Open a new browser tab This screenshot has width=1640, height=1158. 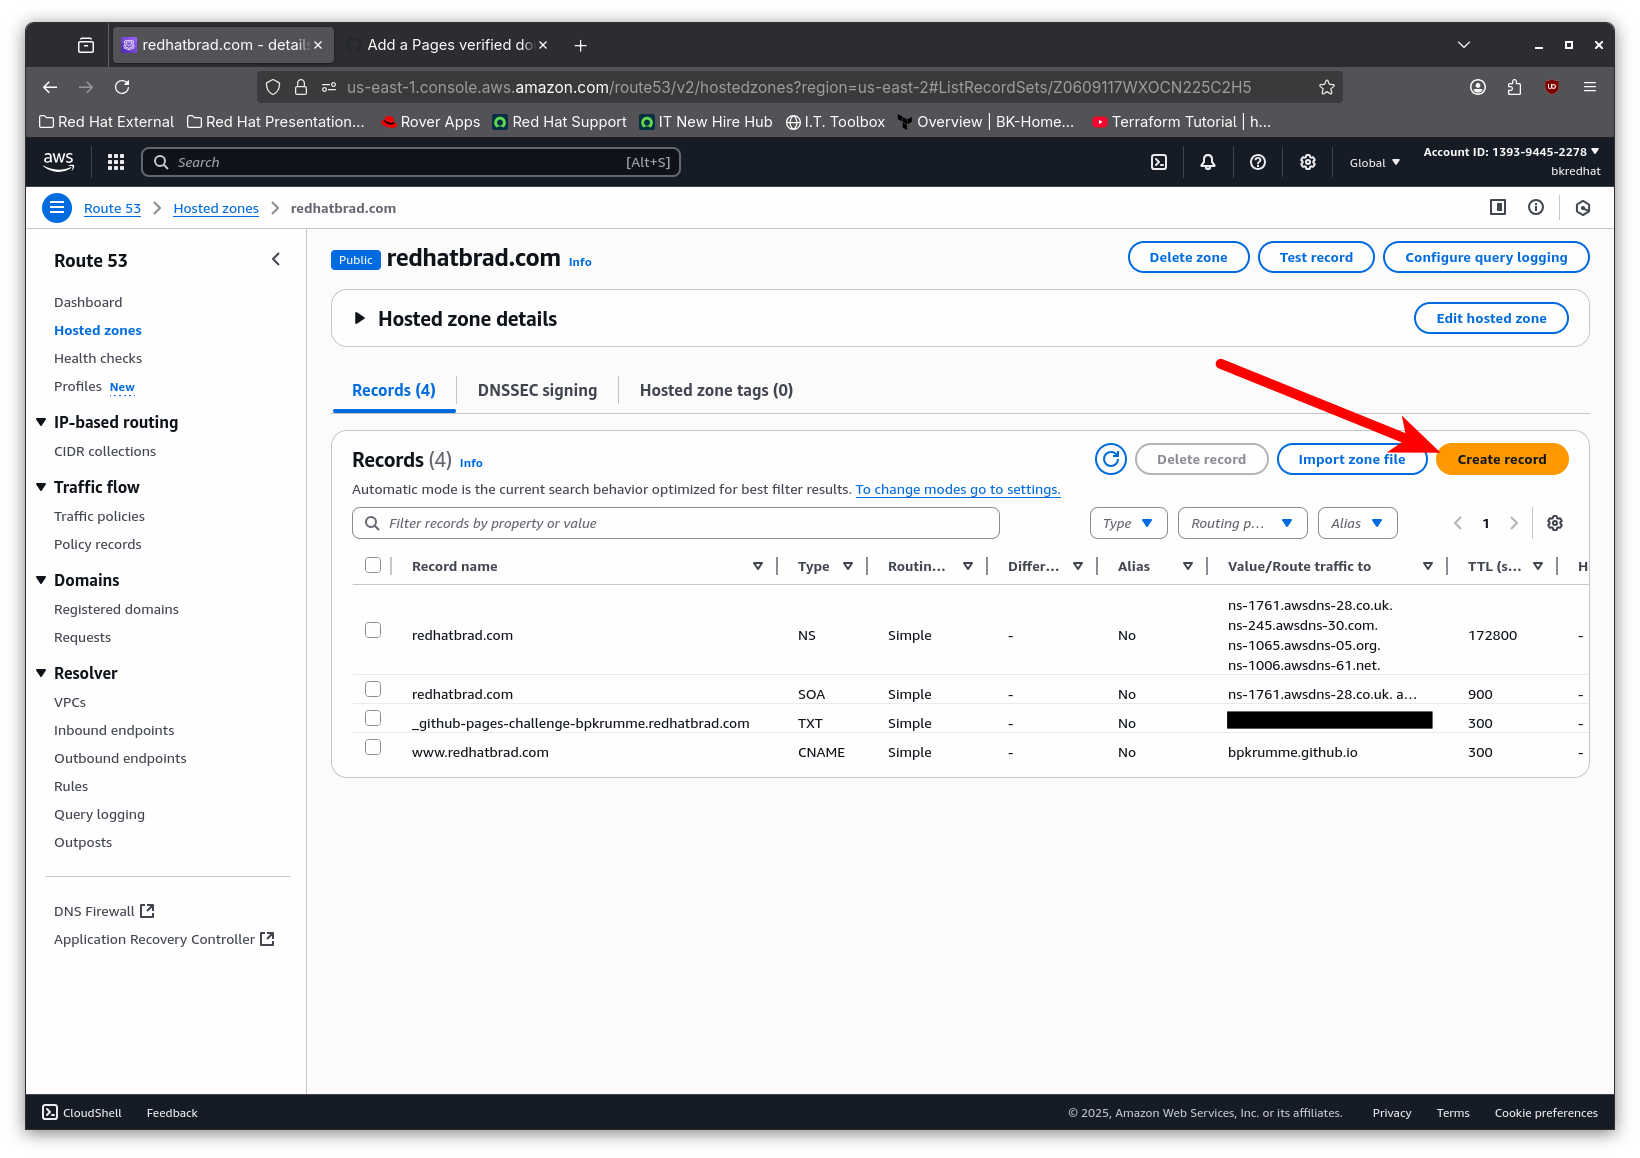click(x=581, y=45)
